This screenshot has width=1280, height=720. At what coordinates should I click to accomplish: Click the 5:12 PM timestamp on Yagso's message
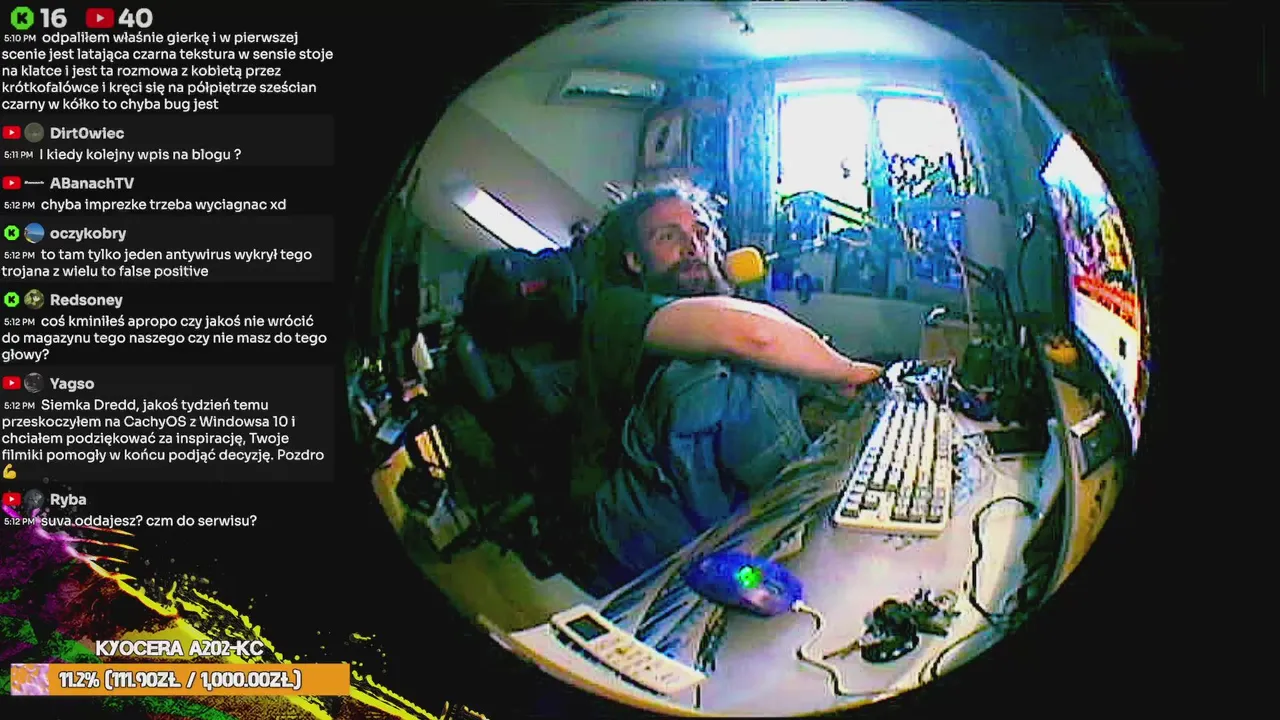(19, 406)
